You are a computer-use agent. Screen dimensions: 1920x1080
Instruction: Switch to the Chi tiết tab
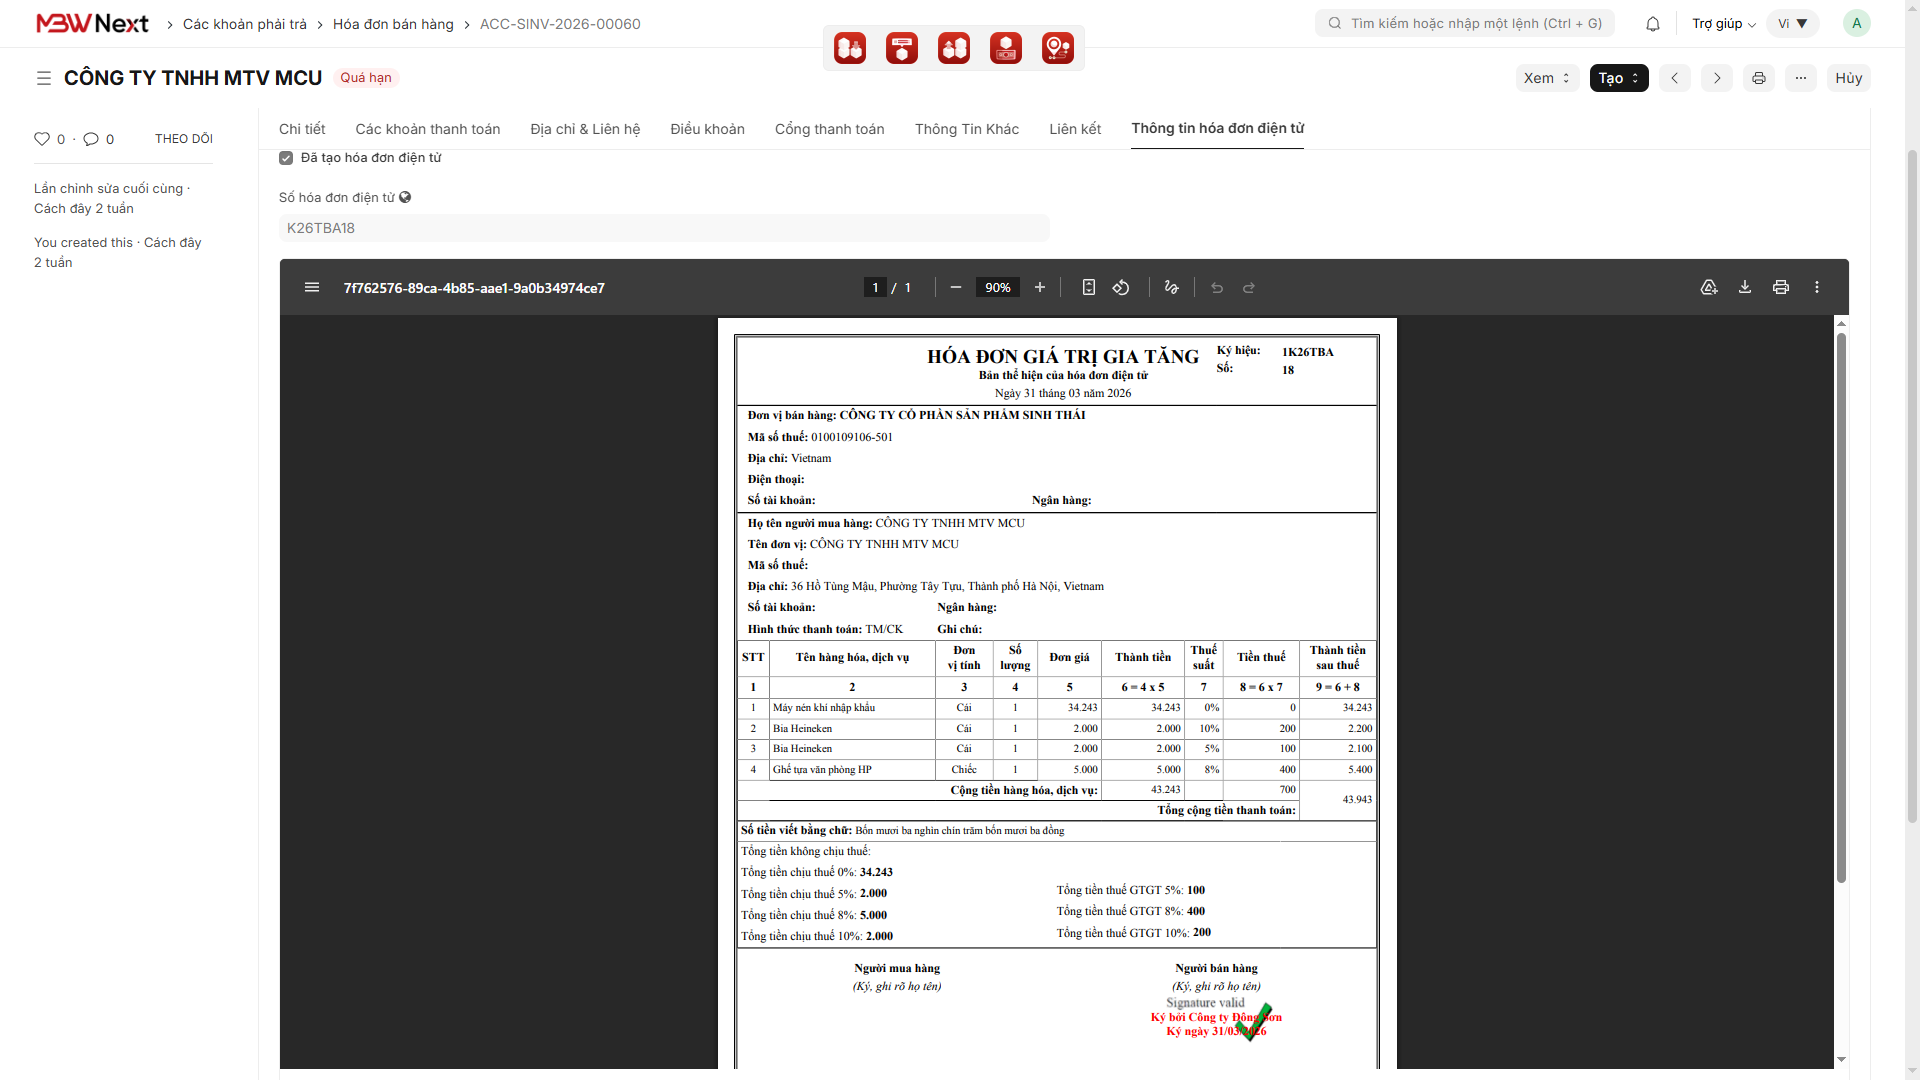click(302, 129)
